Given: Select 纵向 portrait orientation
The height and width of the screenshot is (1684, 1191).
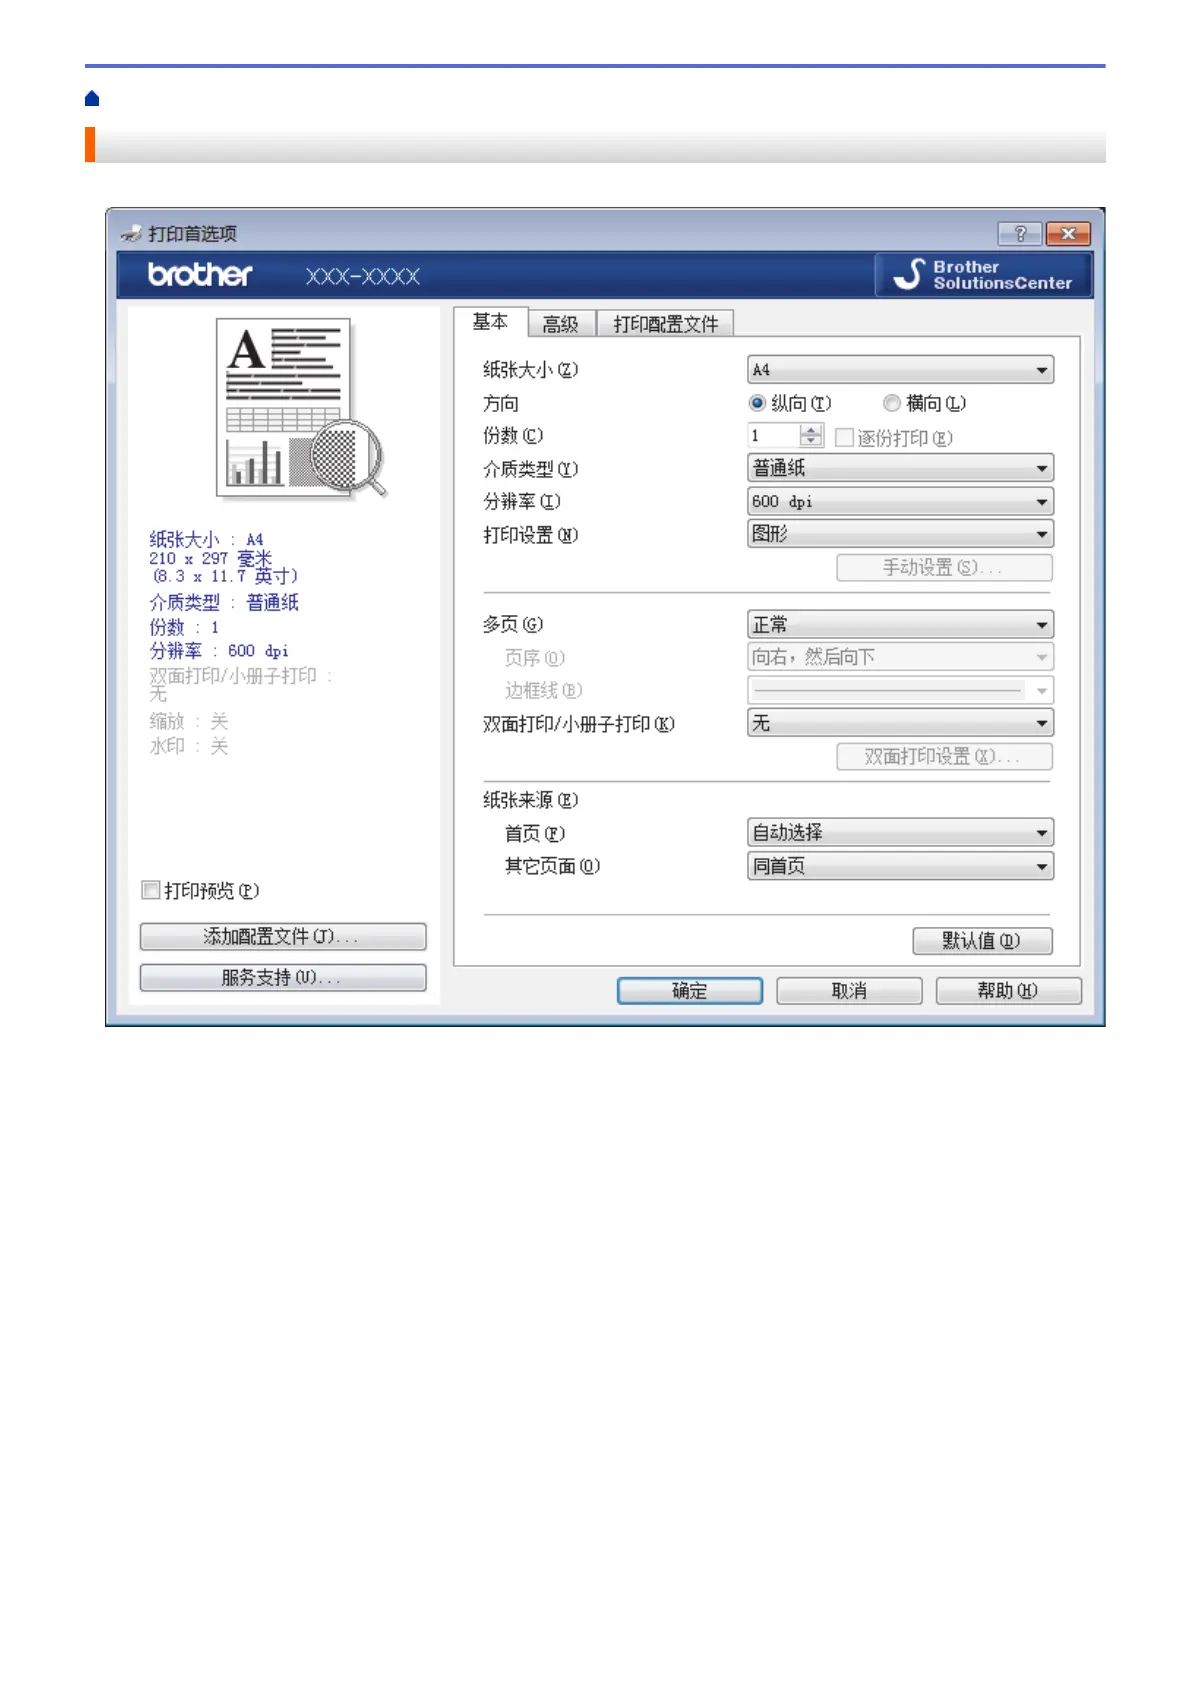Looking at the screenshot, I should pyautogui.click(x=758, y=403).
